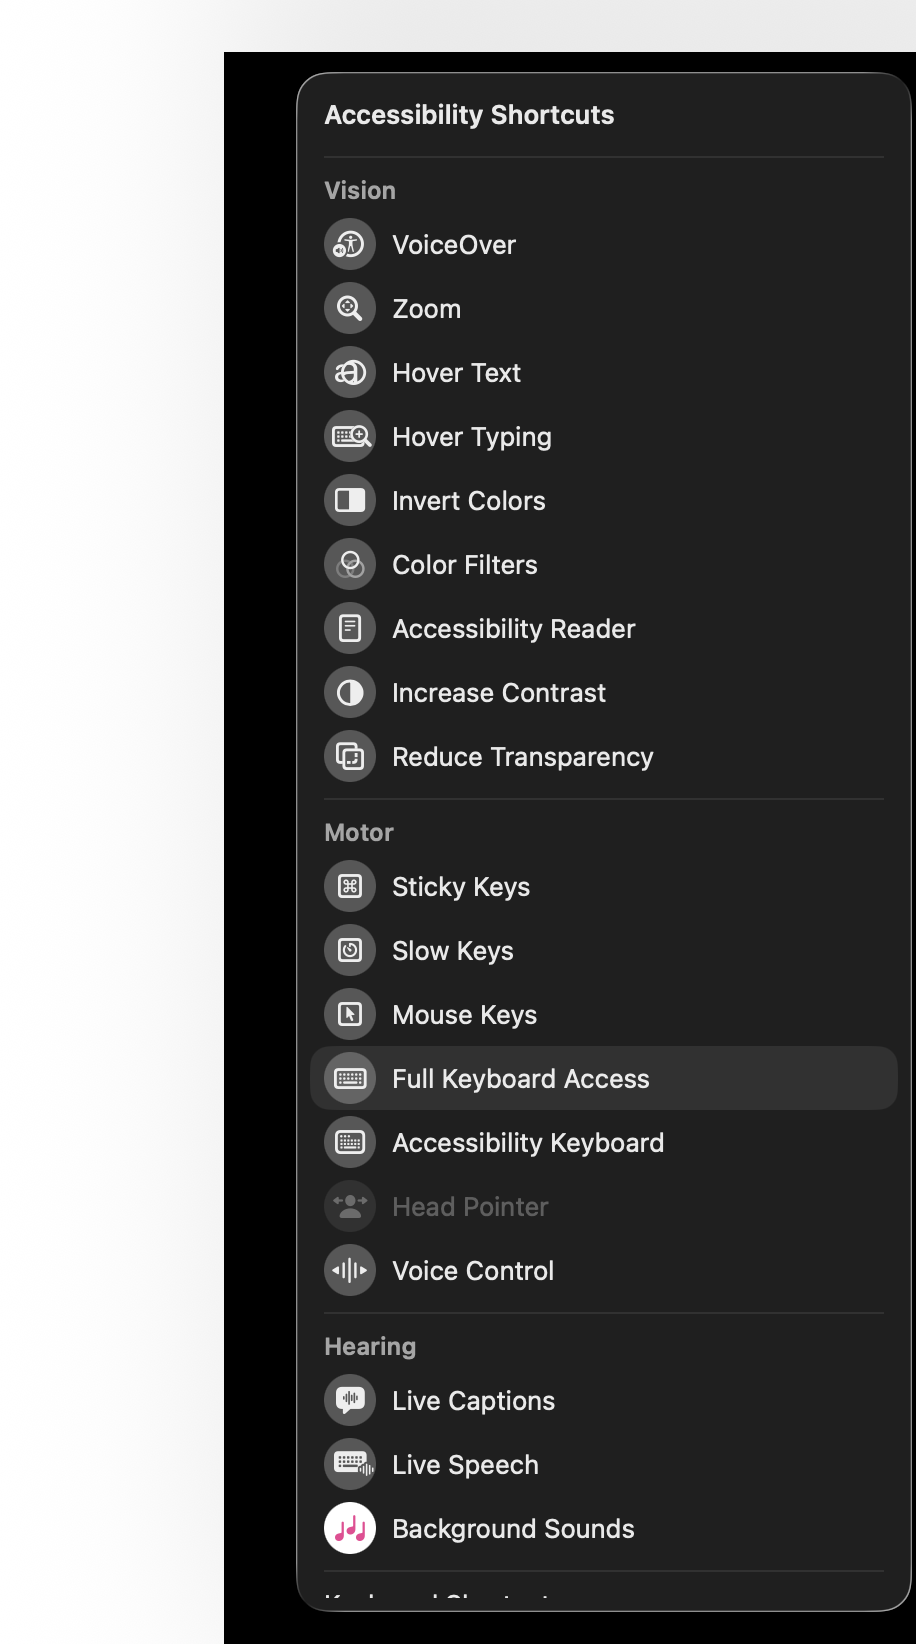Viewport: 916px width, 1644px height.
Task: Click the Accessibility Reader icon
Action: [x=350, y=629]
